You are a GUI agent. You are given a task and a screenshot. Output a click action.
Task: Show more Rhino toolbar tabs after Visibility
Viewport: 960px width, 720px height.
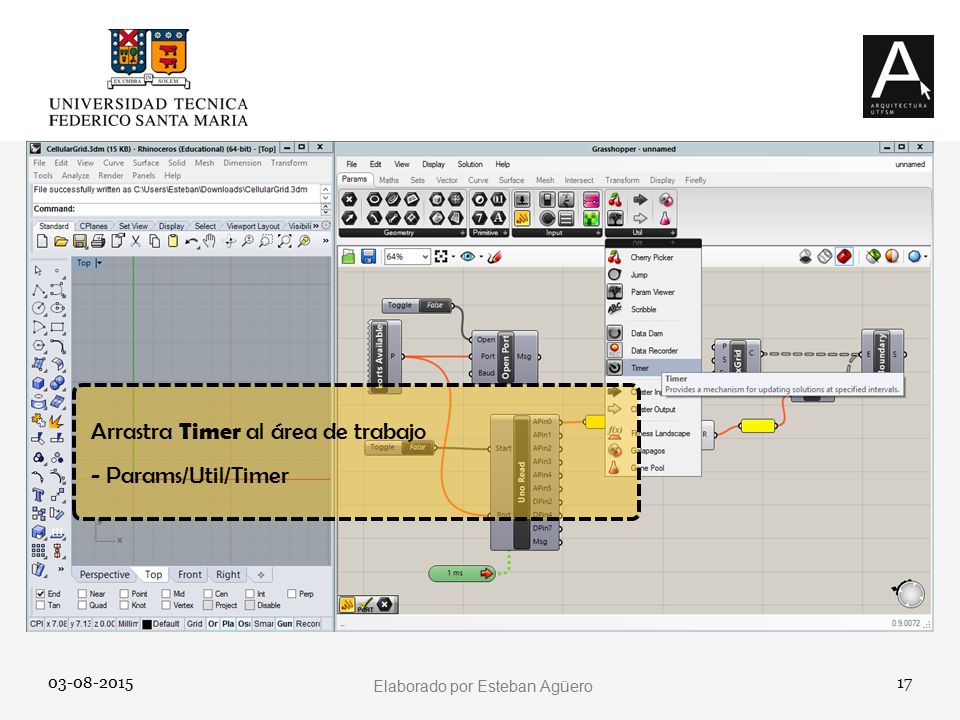[x=316, y=226]
